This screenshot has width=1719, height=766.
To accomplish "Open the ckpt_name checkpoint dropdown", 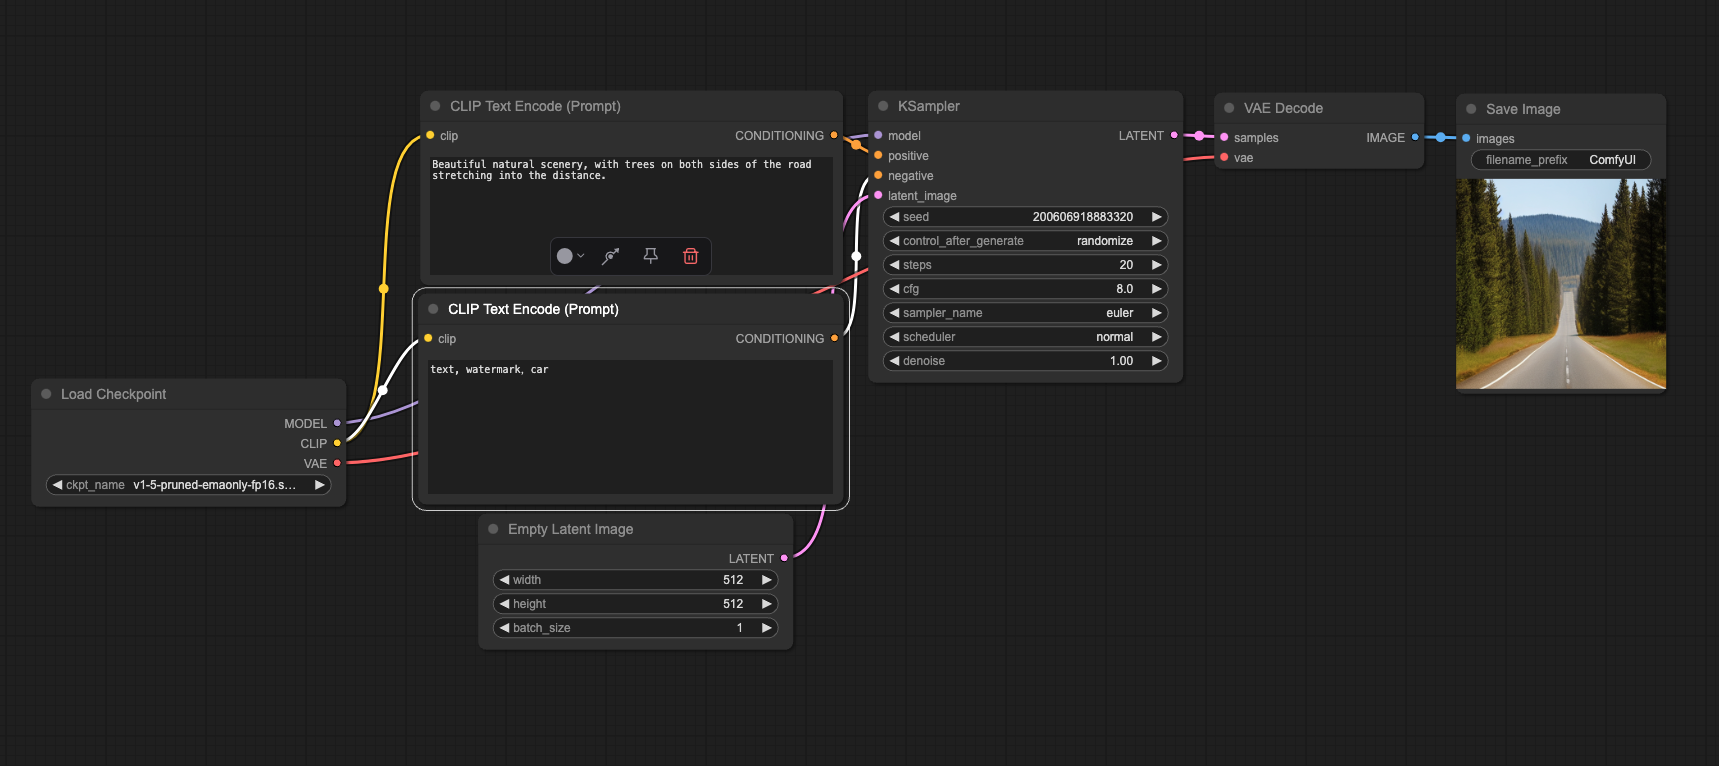I will click(188, 485).
